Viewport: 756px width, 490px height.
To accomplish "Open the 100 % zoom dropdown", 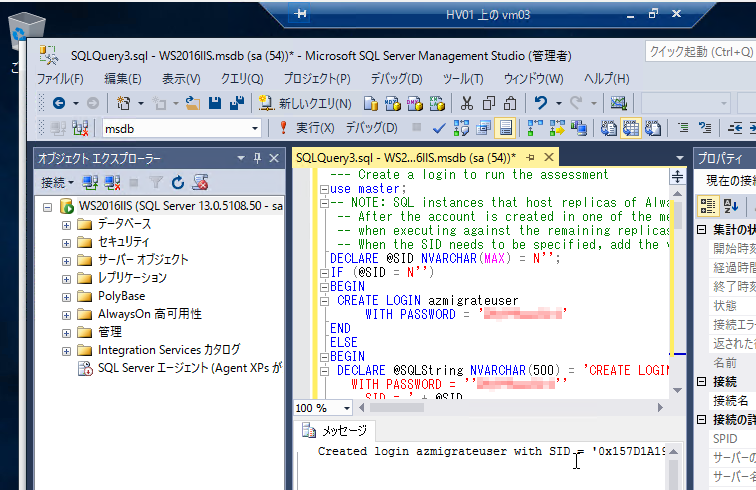I will (x=347, y=408).
